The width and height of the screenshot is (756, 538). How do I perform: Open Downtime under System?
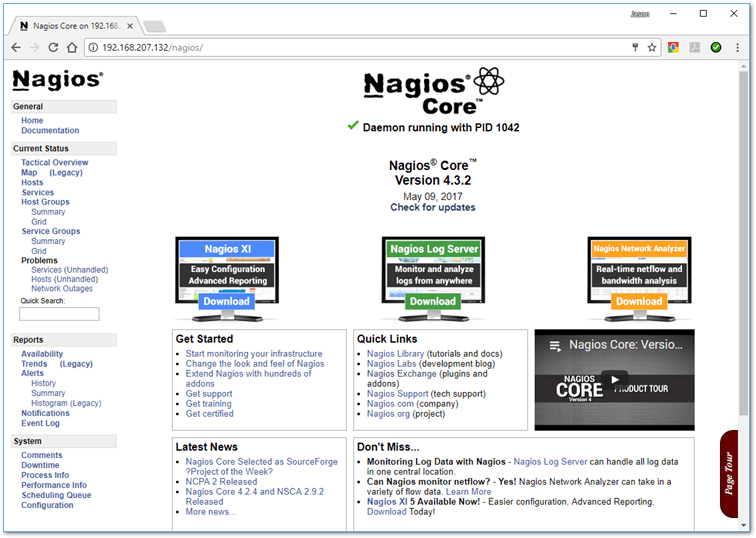tap(40, 465)
